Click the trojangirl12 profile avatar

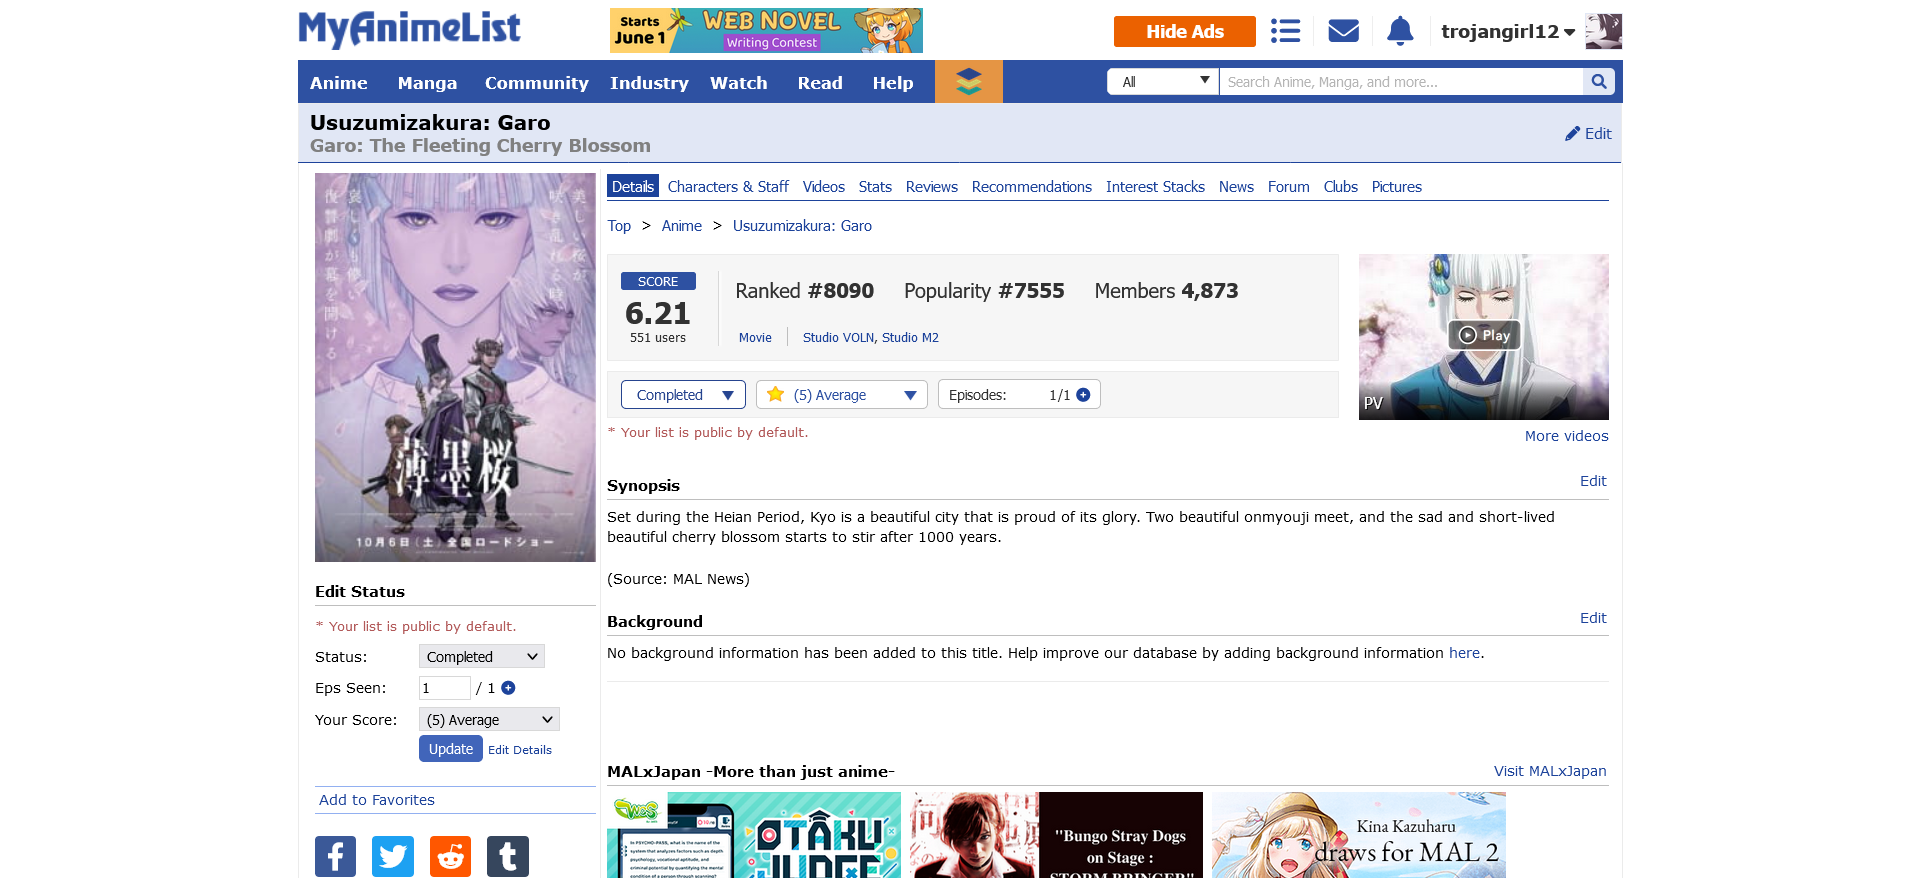[1603, 31]
